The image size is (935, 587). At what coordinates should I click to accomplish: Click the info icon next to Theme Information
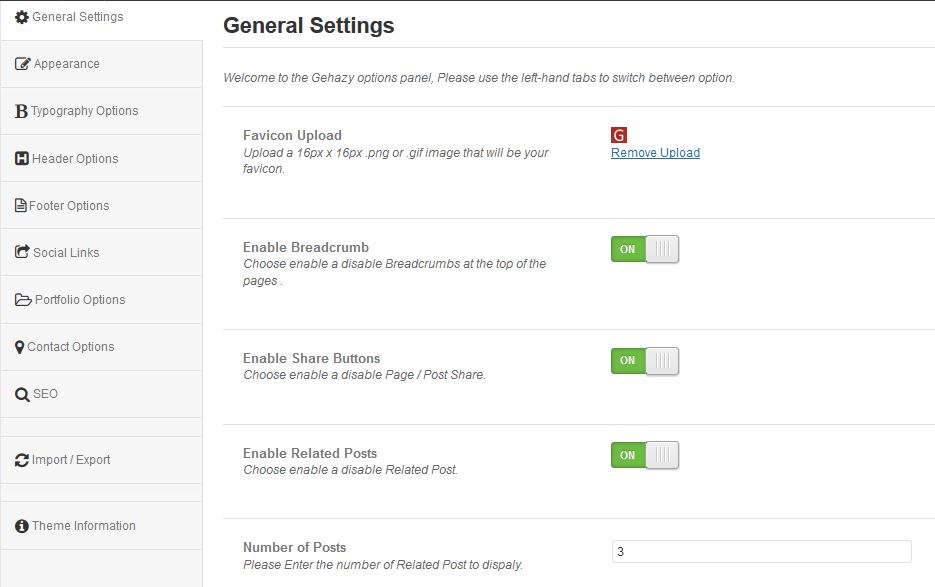[x=22, y=525]
